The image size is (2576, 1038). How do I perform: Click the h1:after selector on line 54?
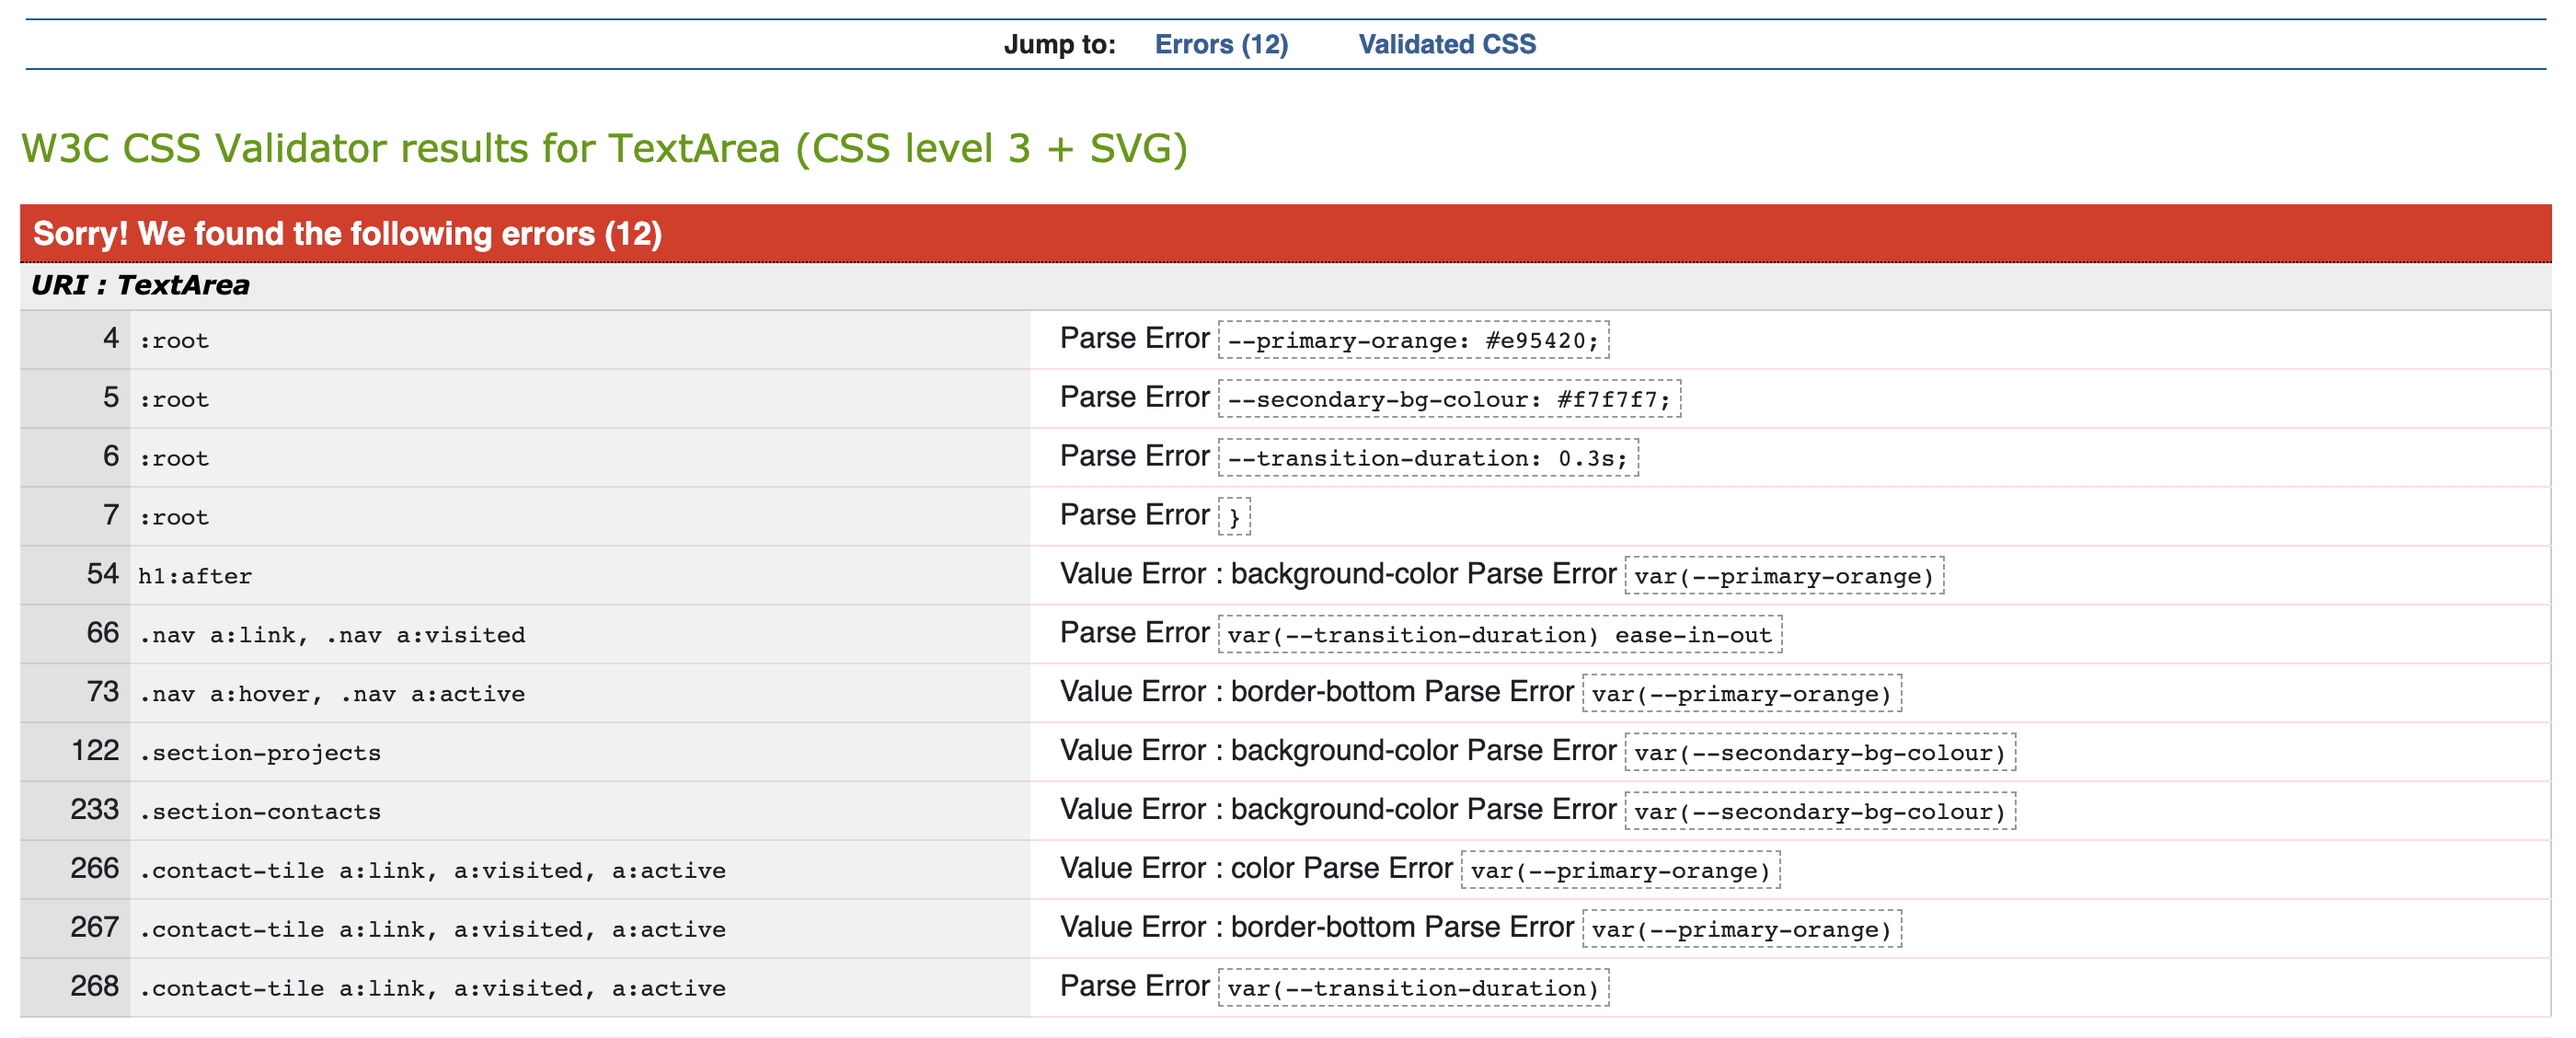tap(195, 575)
